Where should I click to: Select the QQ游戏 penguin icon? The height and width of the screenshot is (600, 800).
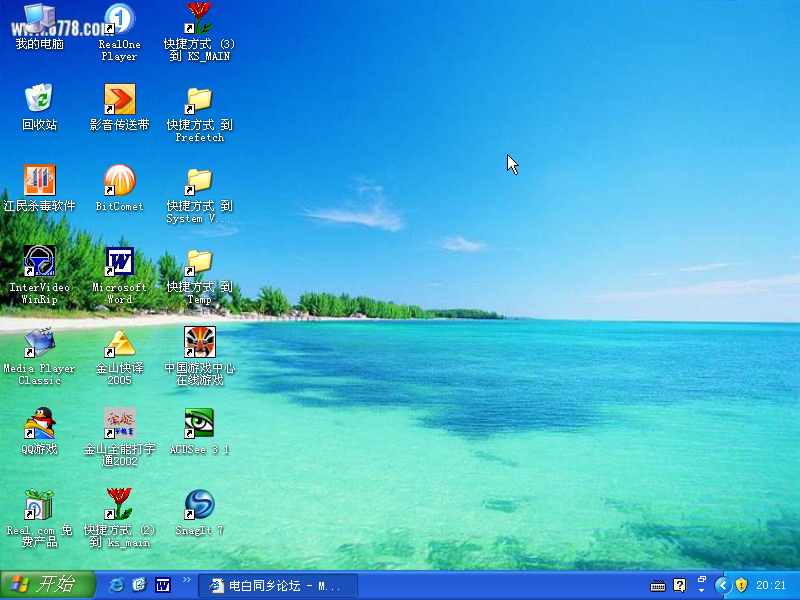pos(39,424)
